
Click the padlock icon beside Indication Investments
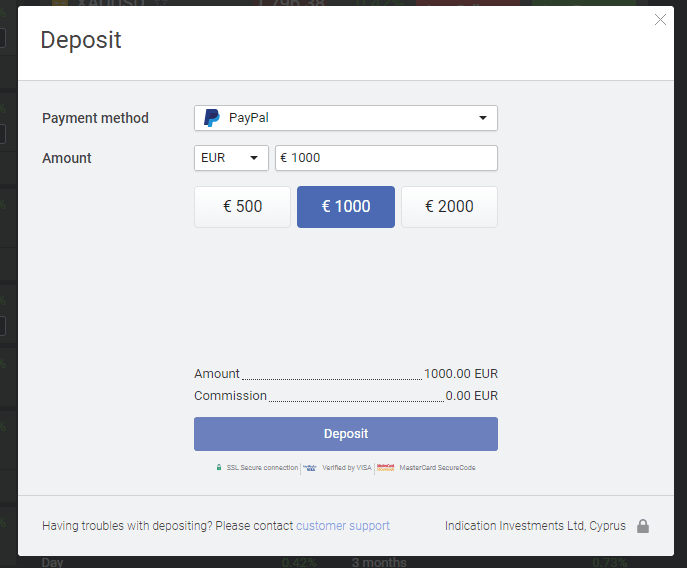[x=643, y=526]
